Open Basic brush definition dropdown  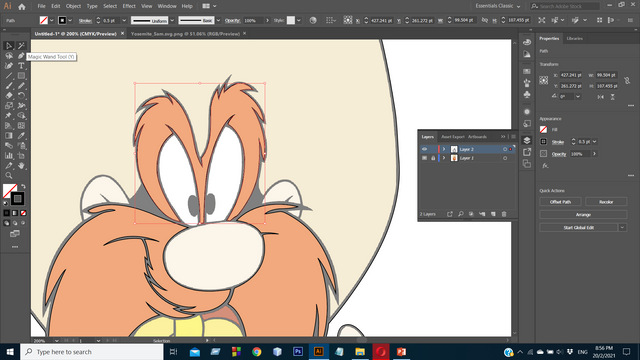218,20
